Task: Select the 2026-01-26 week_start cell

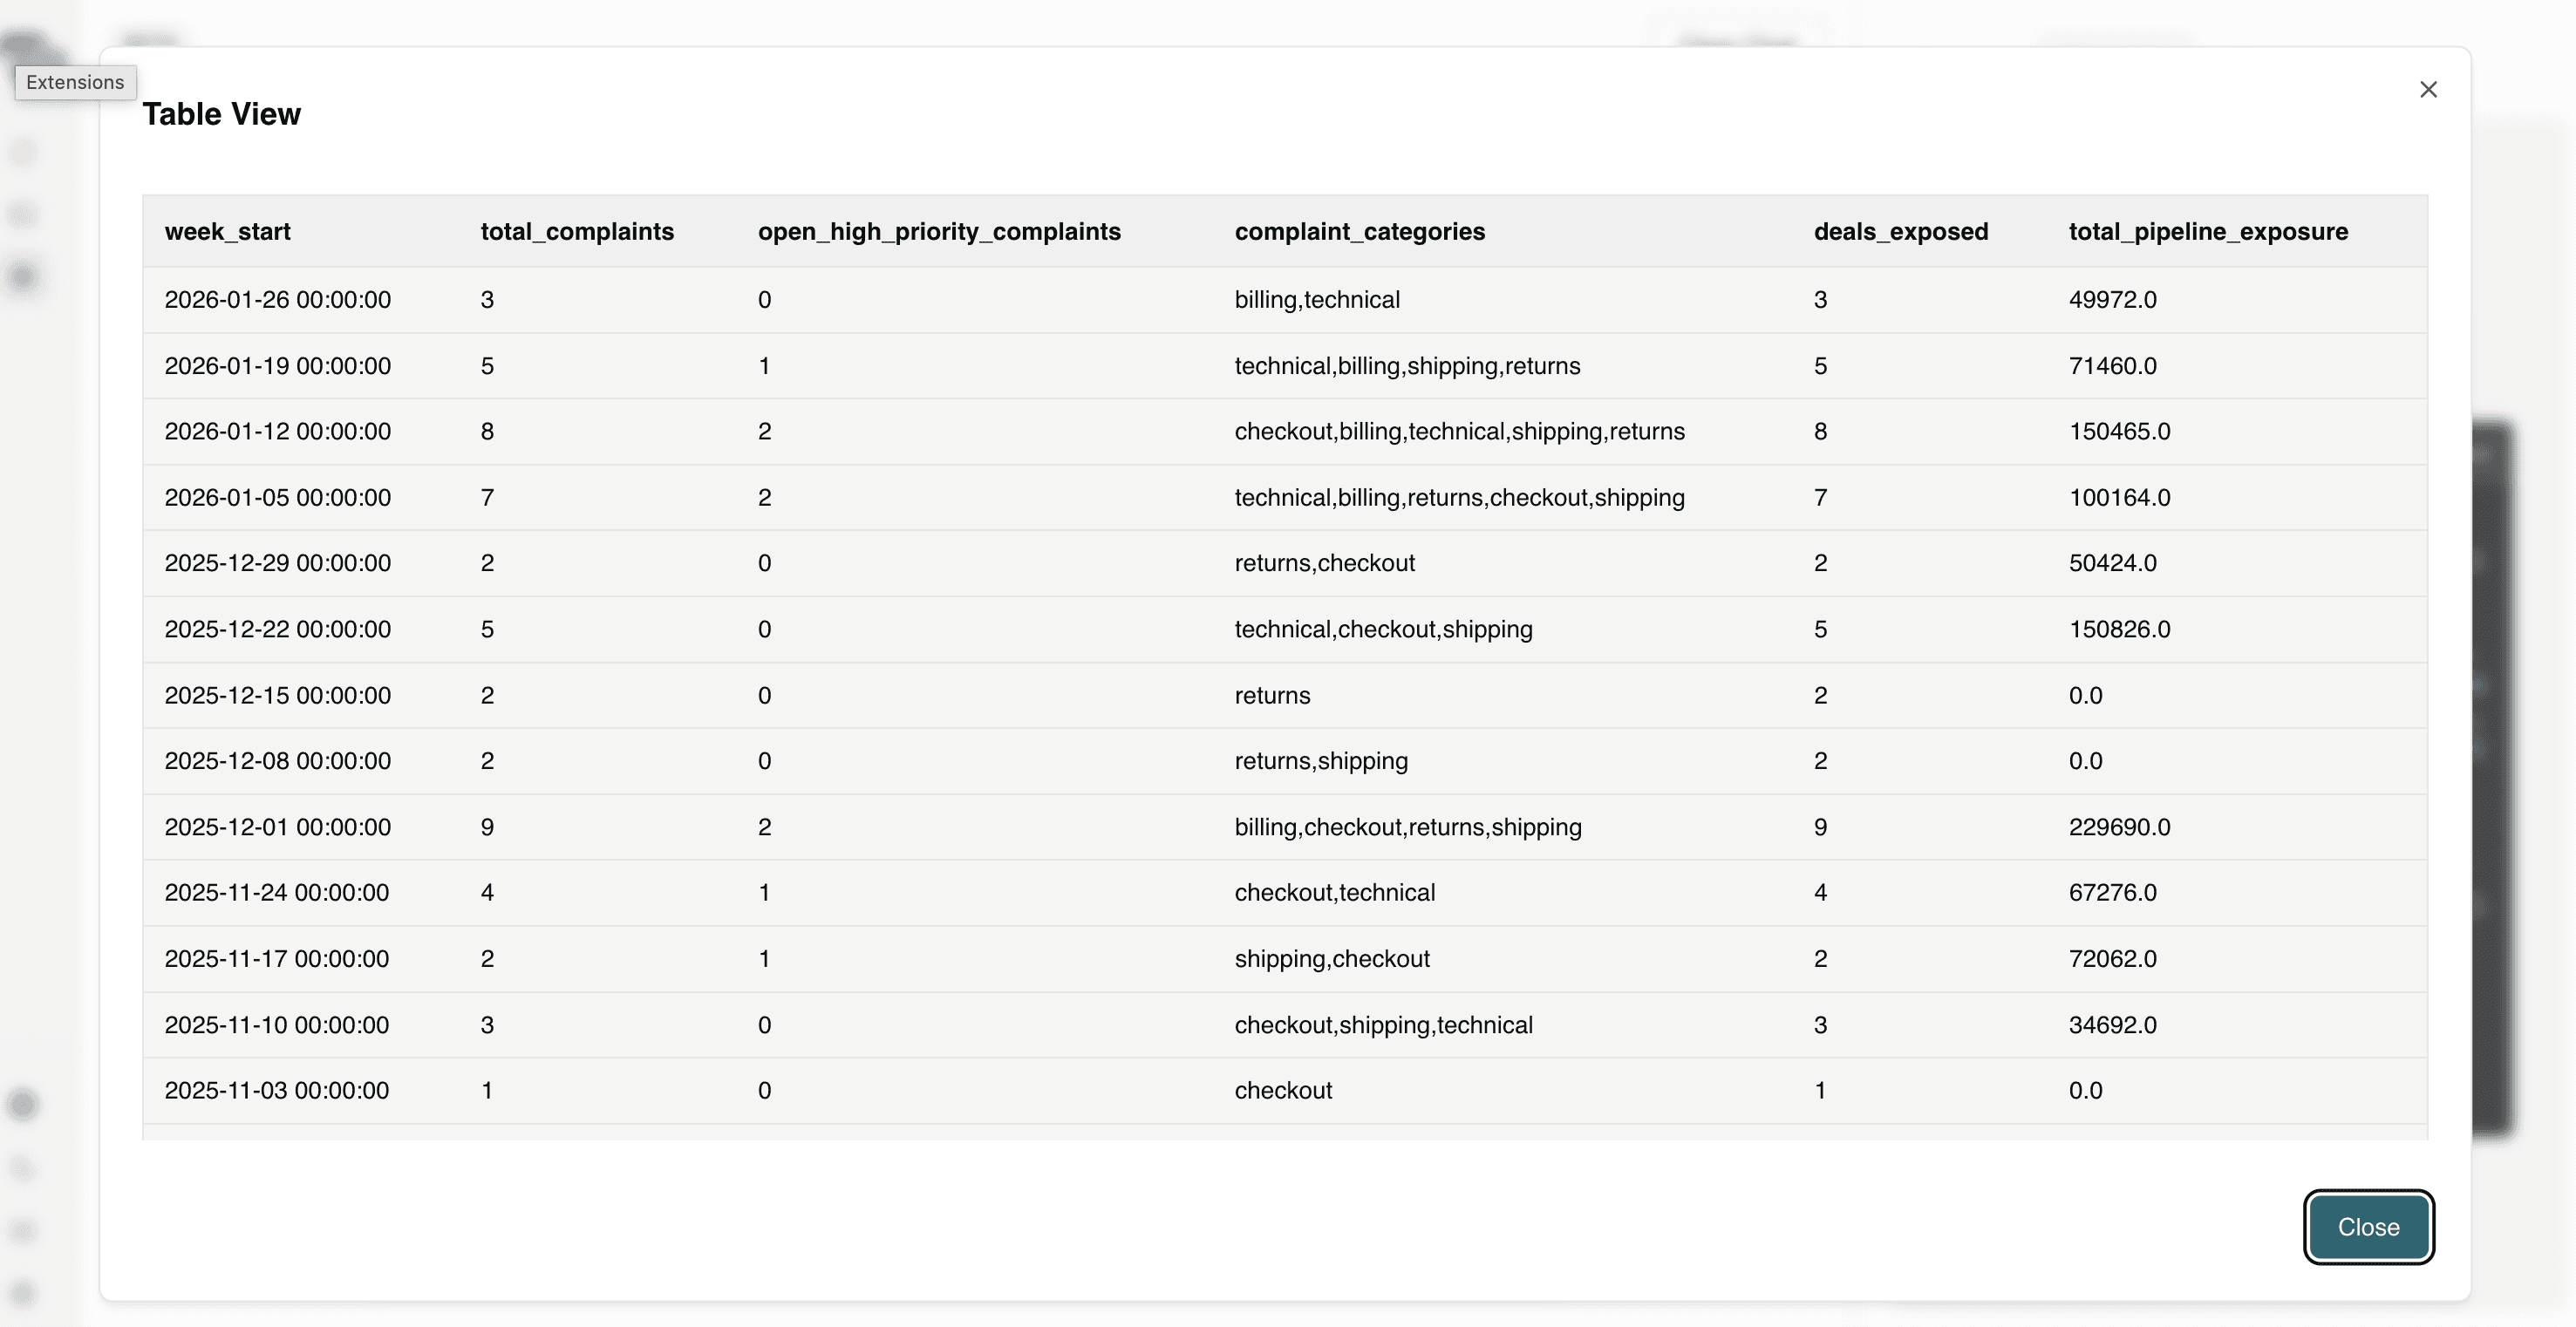Action: pyautogui.click(x=277, y=300)
